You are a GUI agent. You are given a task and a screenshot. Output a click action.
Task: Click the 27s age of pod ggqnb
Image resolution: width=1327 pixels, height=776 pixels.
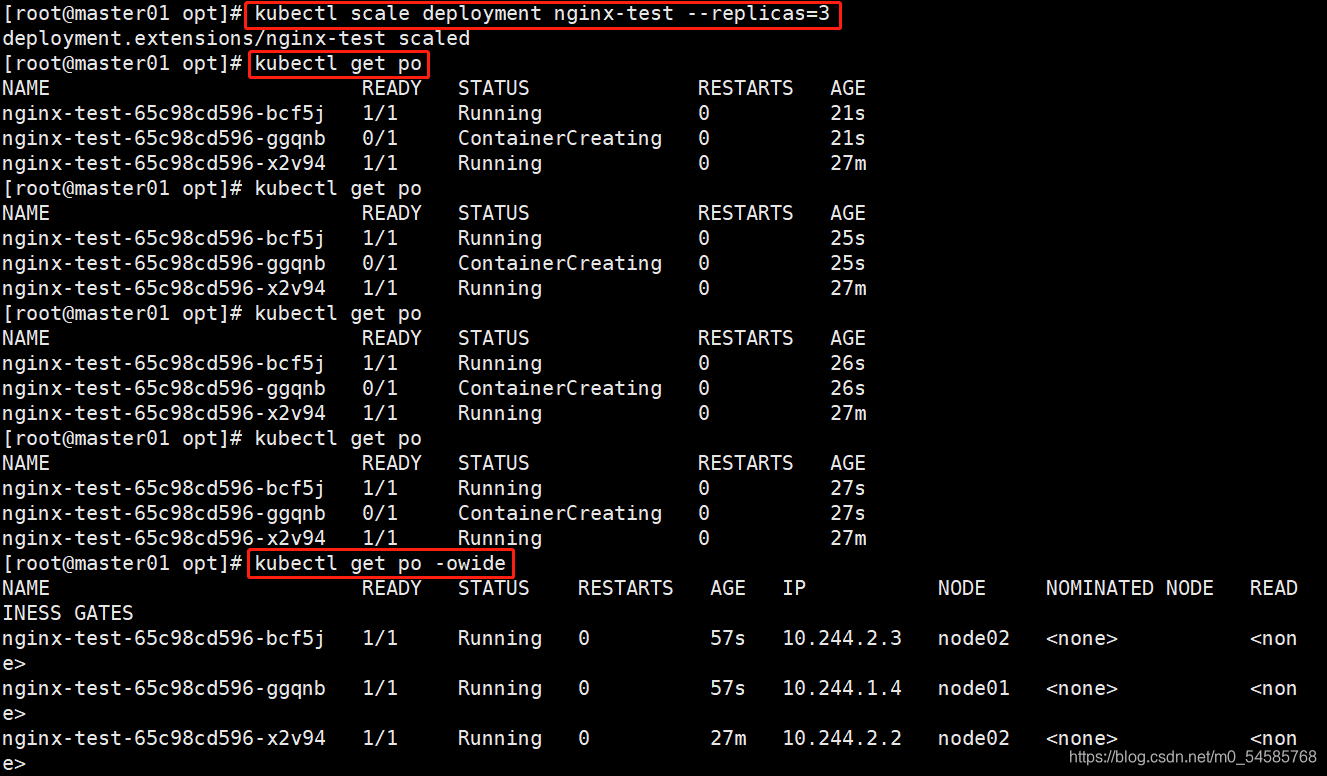tap(848, 513)
